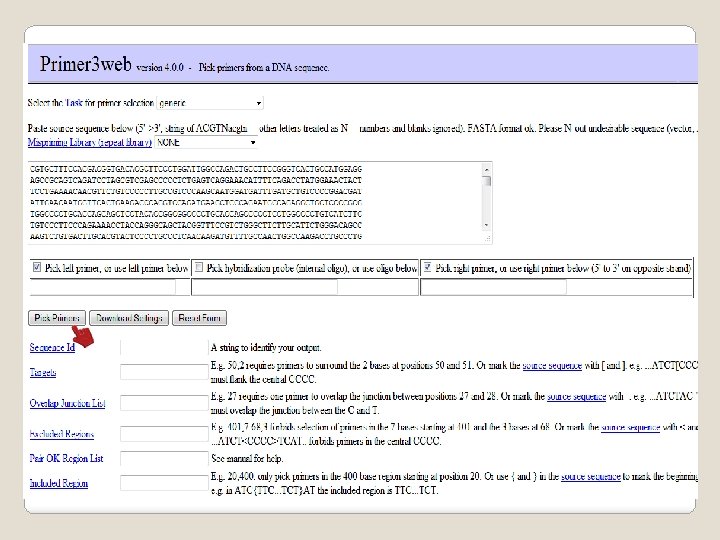Follow source sequence link in Excluded Regions description

[630, 428]
